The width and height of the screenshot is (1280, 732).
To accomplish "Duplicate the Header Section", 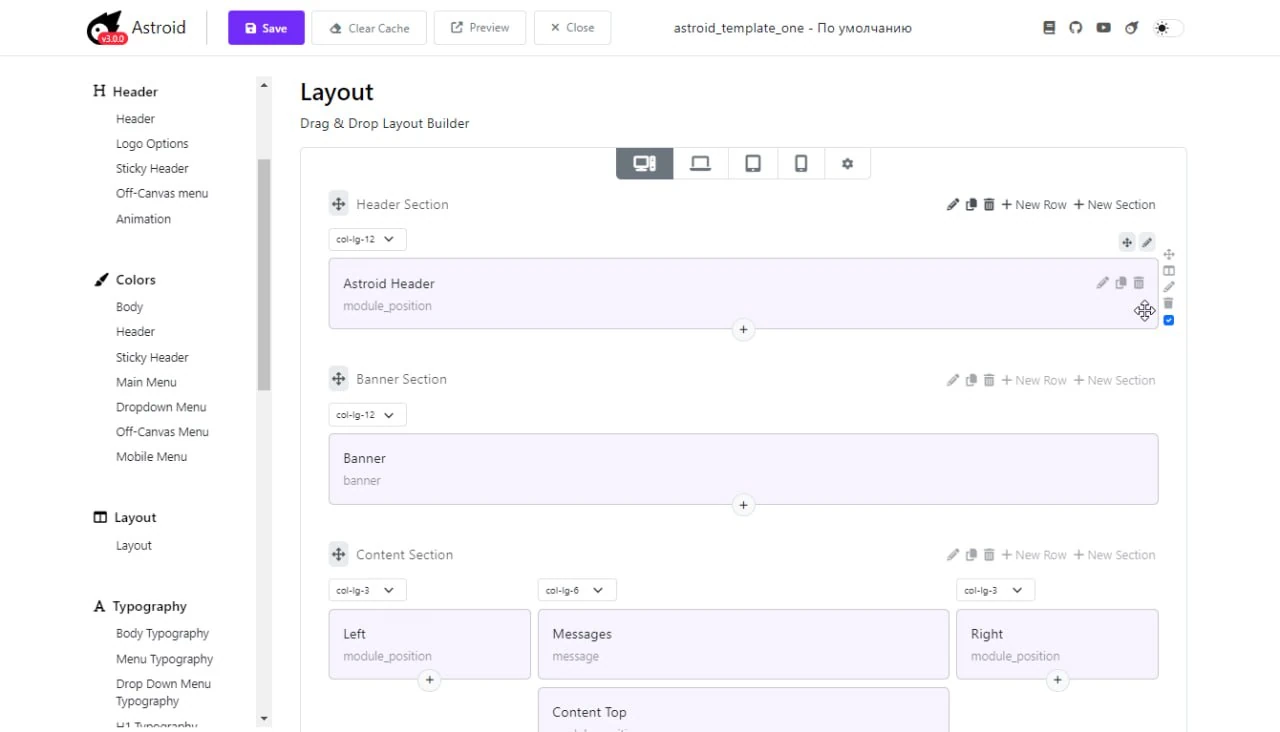I will [971, 205].
